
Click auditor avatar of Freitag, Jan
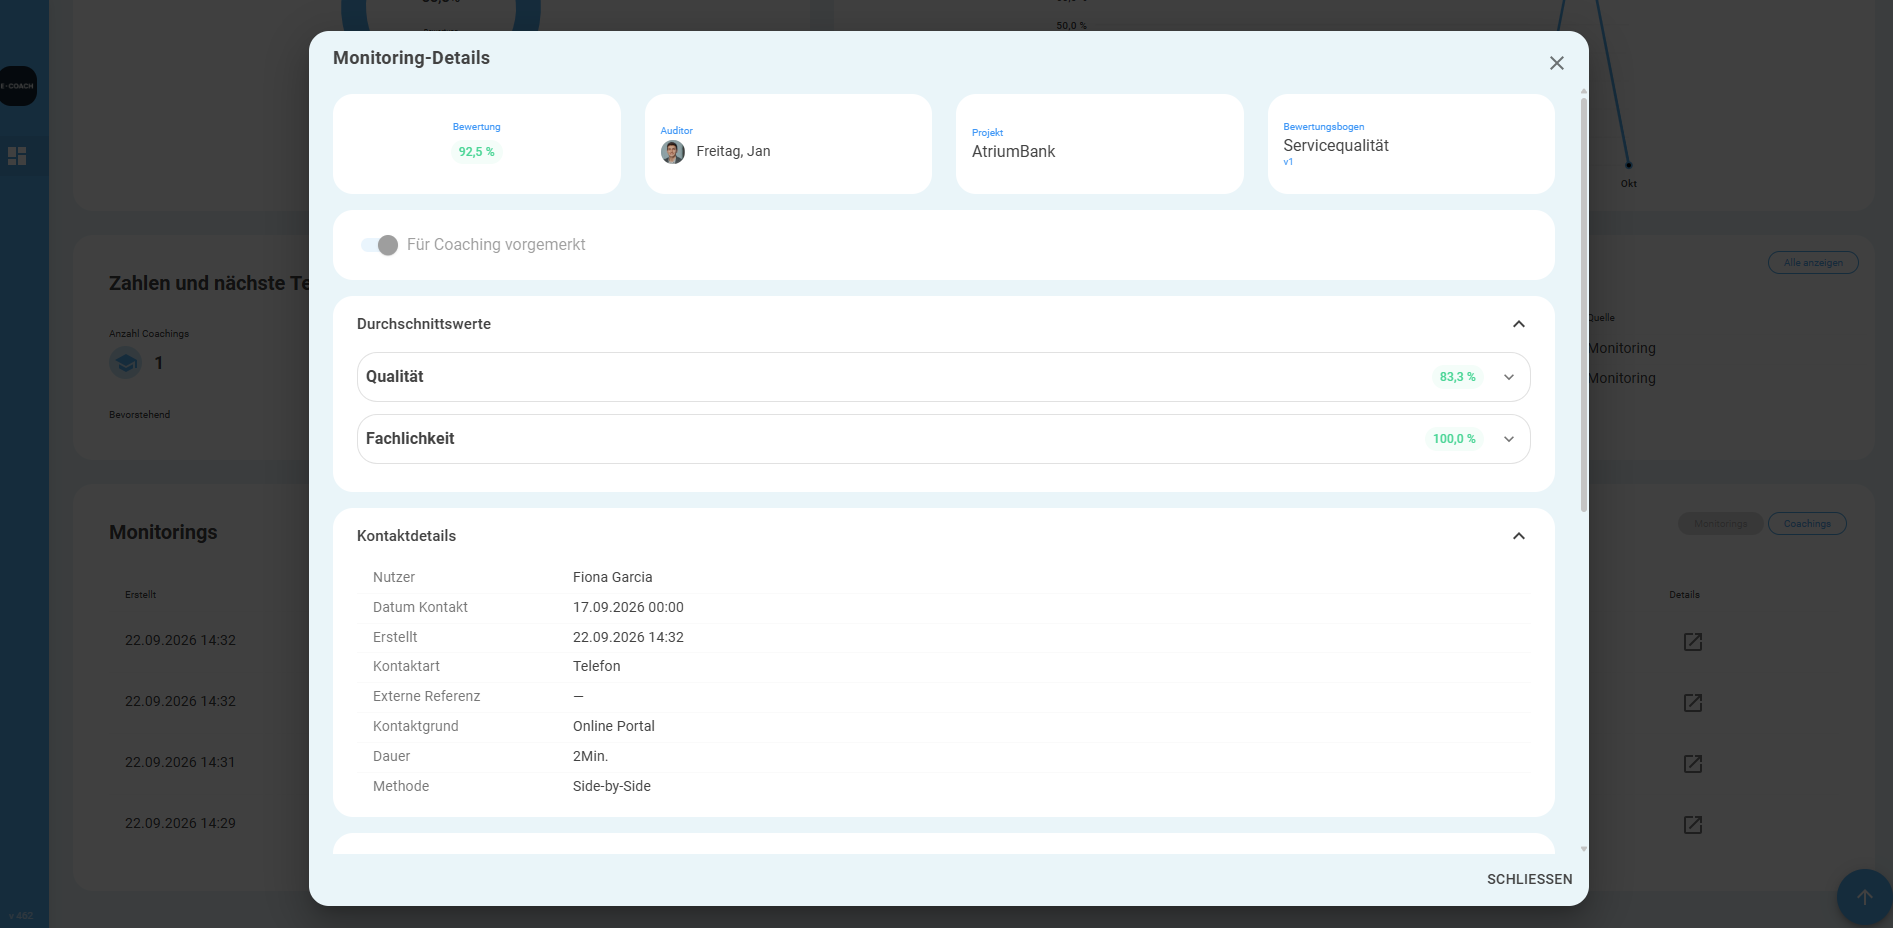(673, 152)
